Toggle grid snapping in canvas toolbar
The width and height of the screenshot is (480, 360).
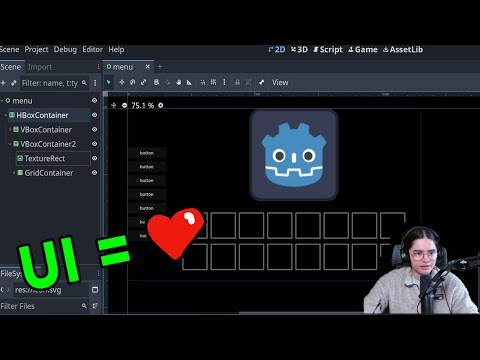(213, 82)
